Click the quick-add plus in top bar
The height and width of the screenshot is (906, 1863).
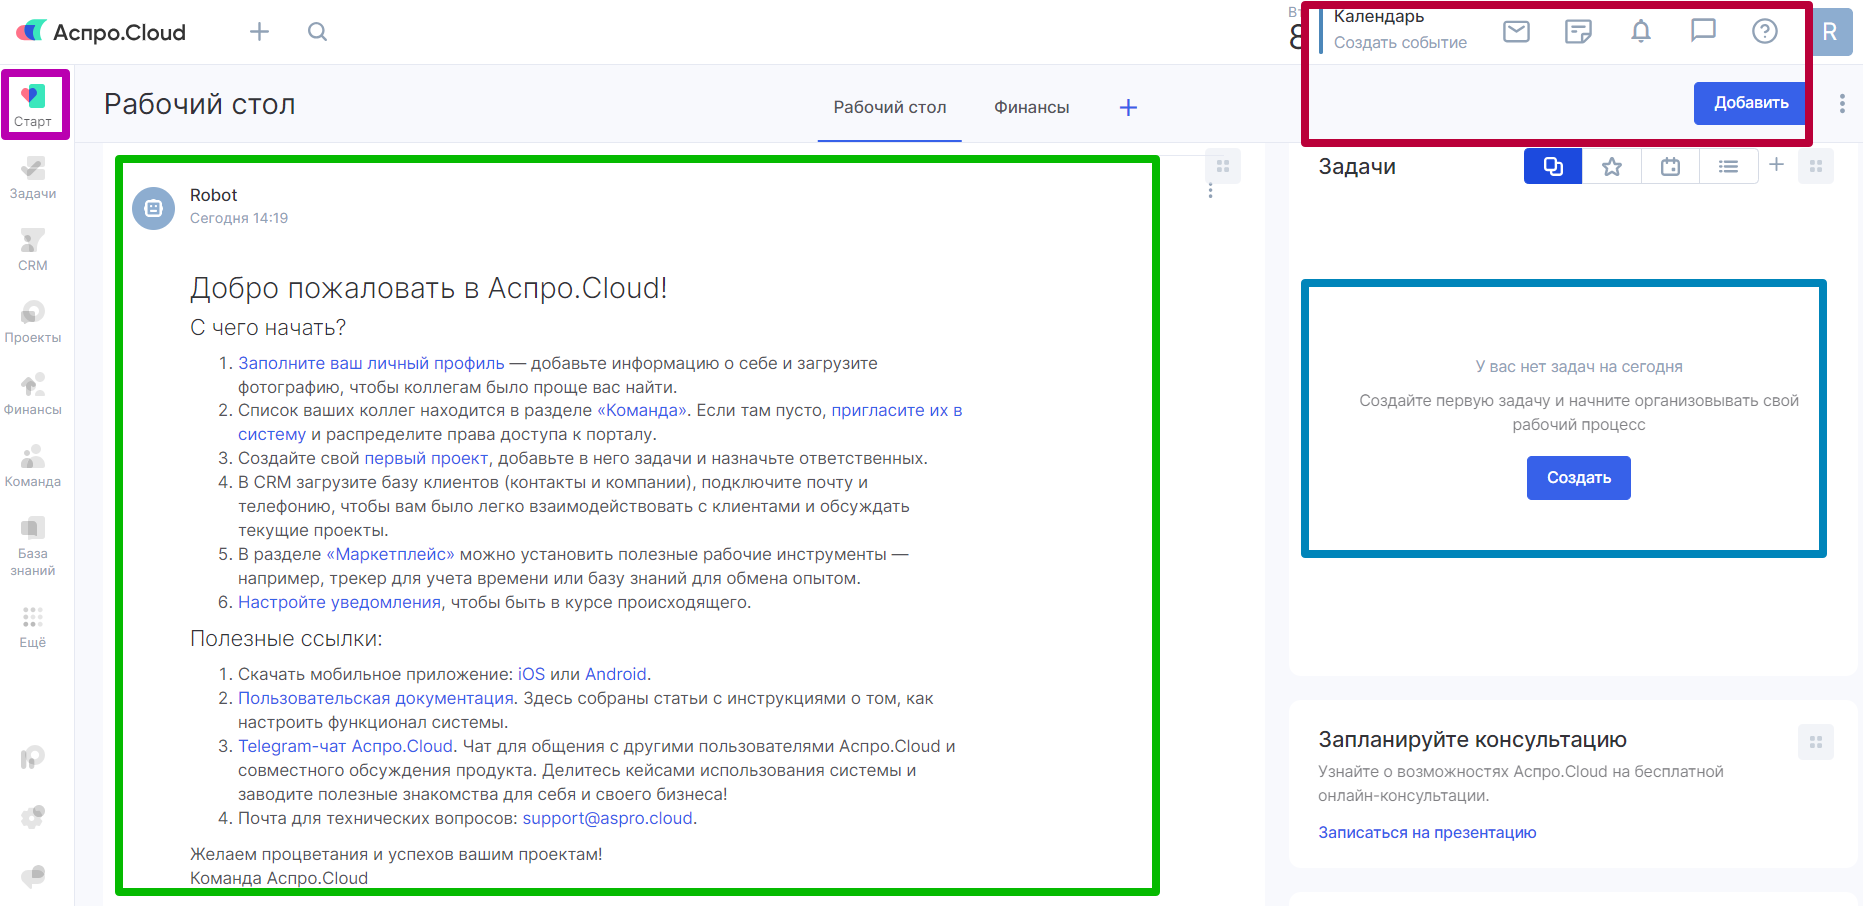pyautogui.click(x=260, y=32)
